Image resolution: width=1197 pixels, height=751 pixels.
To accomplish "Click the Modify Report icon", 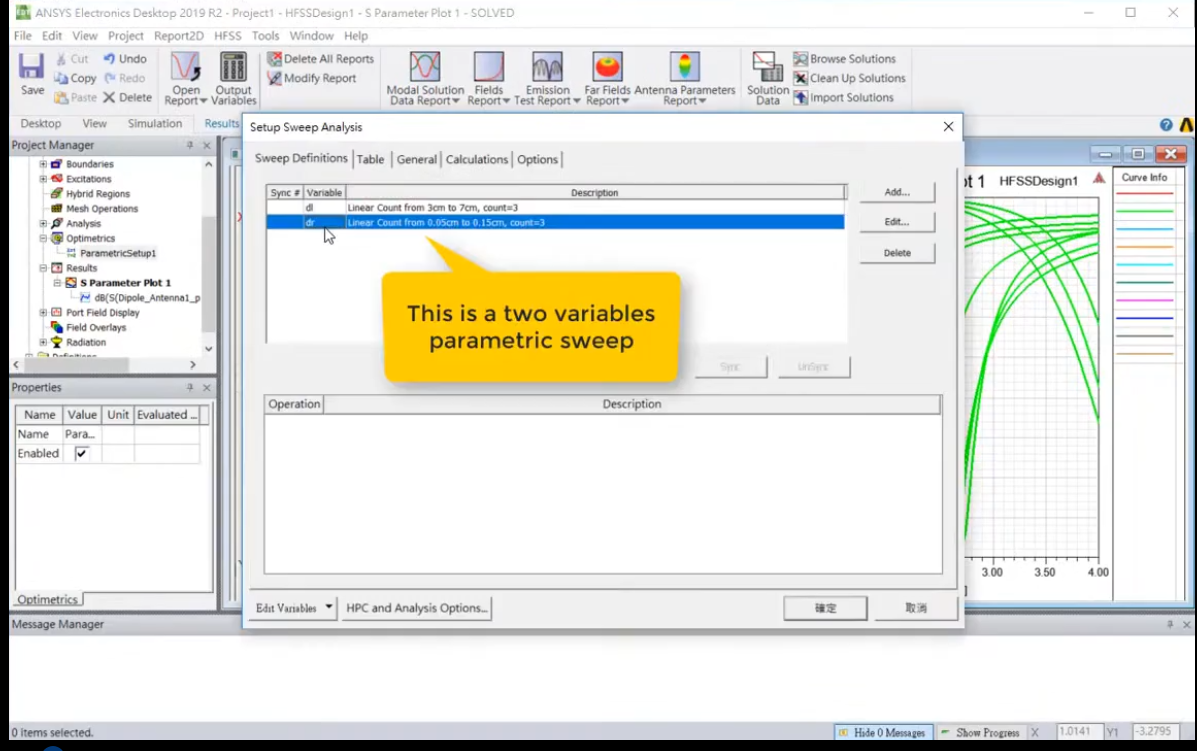I will click(274, 78).
